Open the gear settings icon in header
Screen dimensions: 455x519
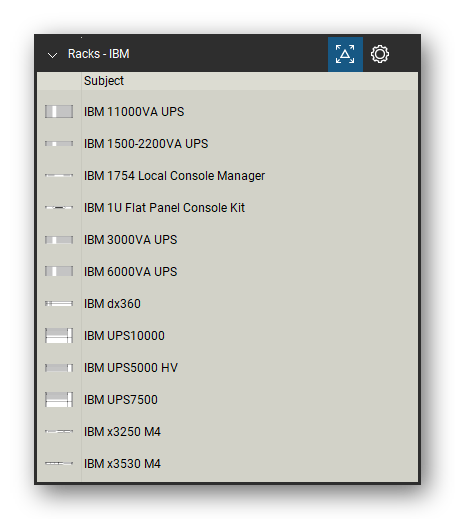380,54
